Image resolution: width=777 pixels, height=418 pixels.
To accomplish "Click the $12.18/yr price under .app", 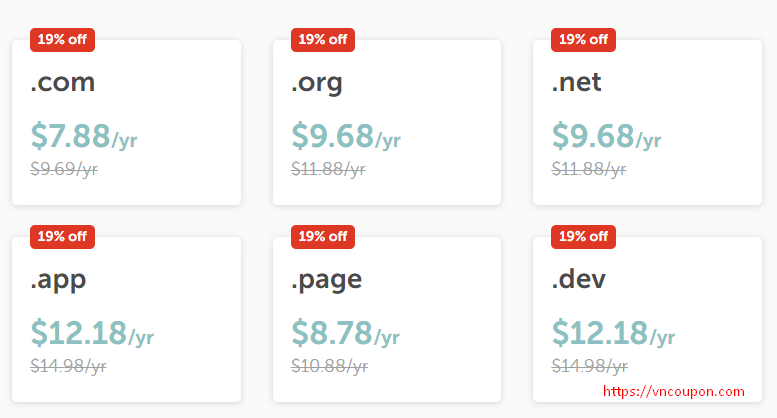I will pos(92,332).
